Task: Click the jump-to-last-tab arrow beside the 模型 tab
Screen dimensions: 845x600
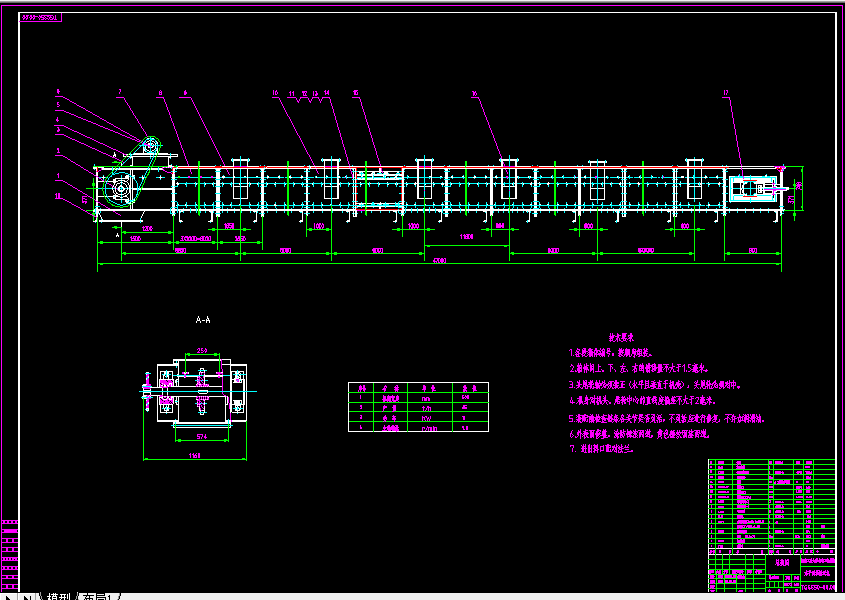Action: pos(27,596)
